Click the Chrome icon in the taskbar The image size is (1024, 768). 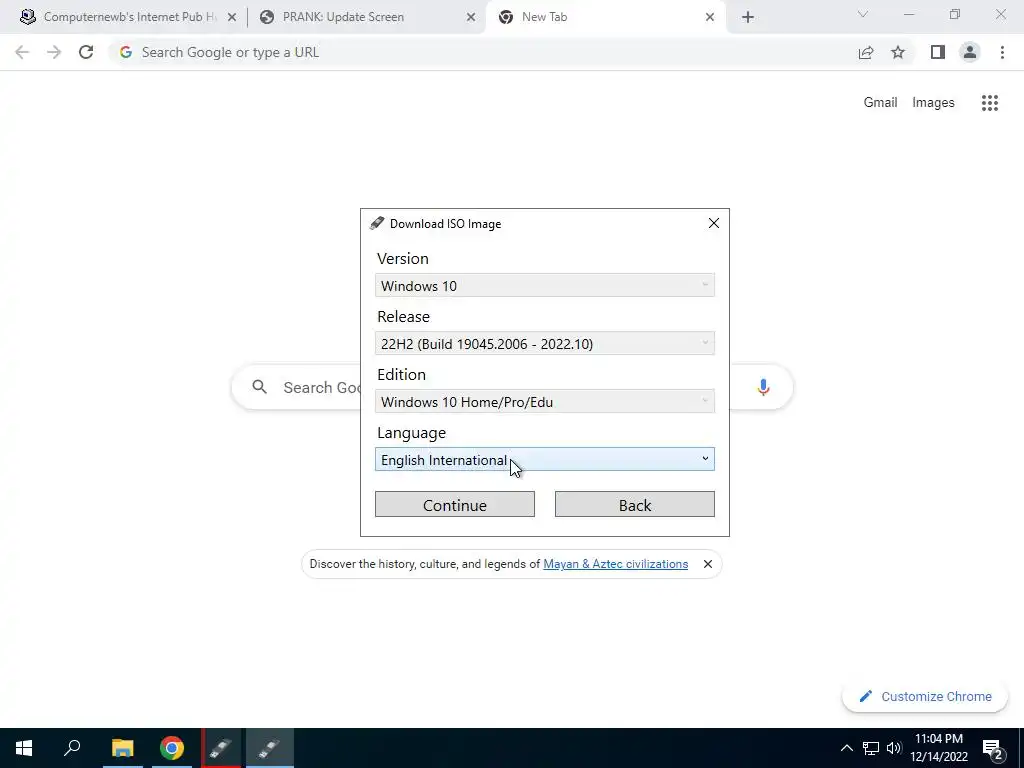(x=172, y=748)
